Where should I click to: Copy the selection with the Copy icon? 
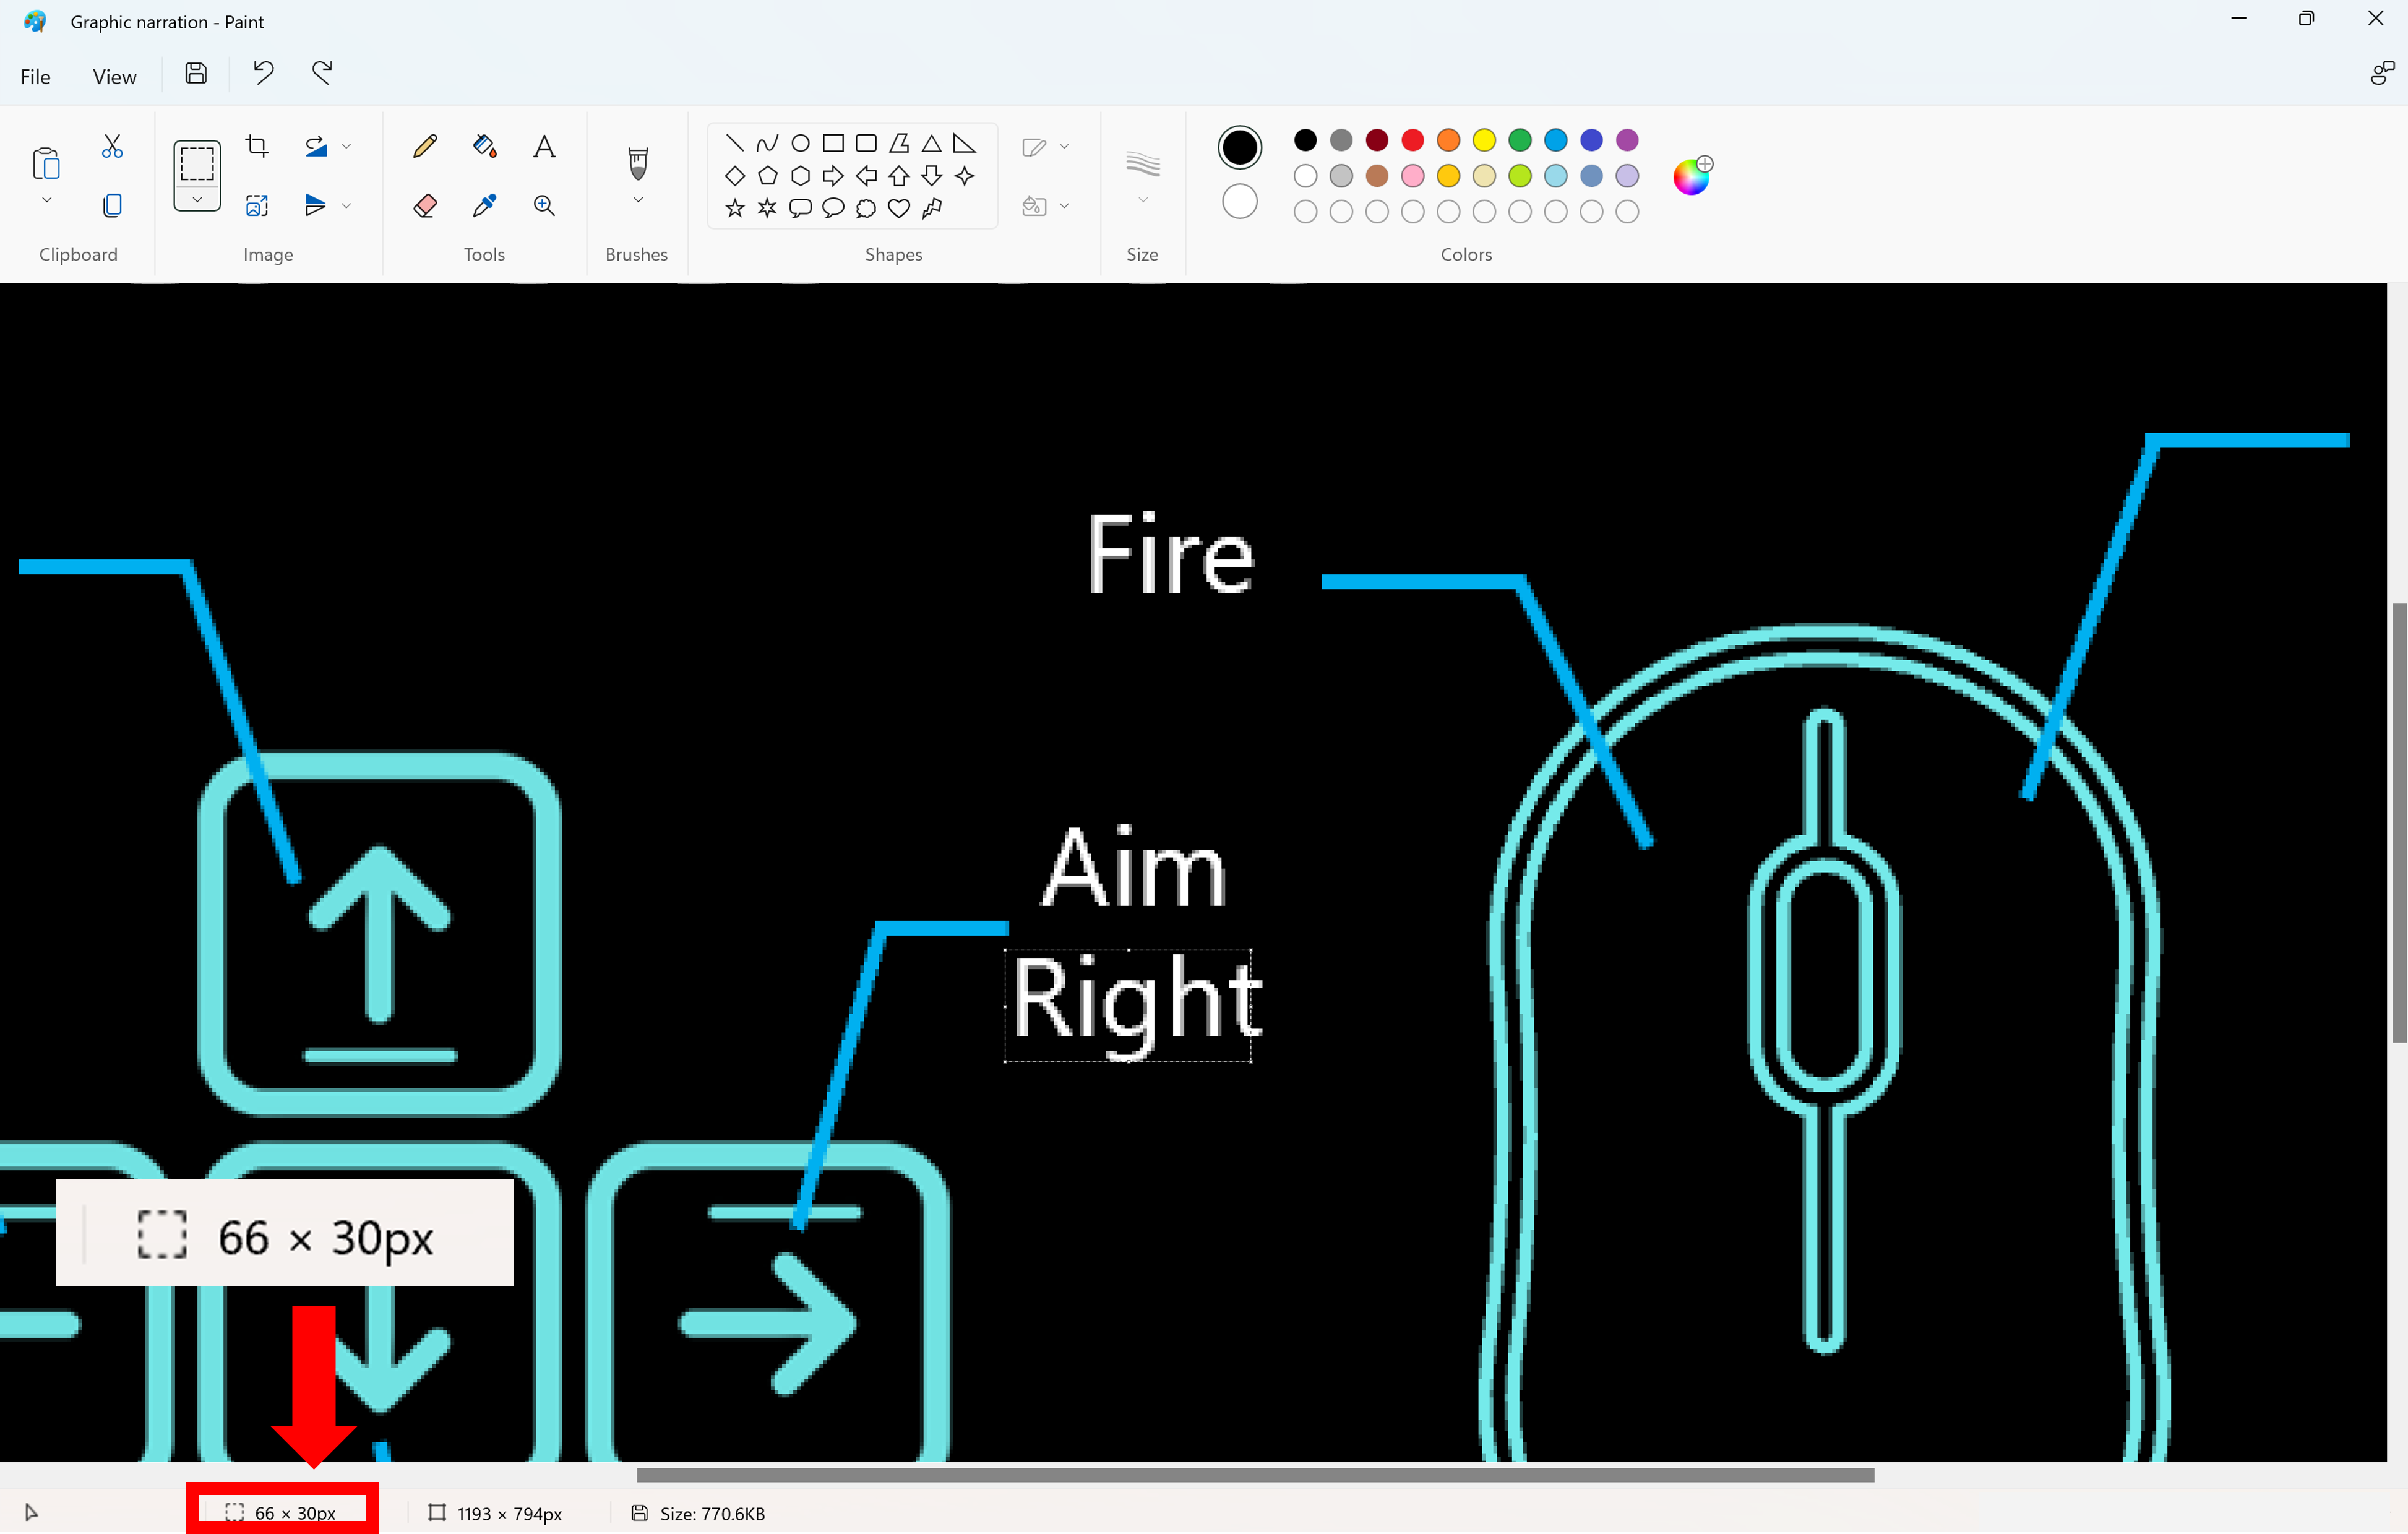(x=112, y=205)
